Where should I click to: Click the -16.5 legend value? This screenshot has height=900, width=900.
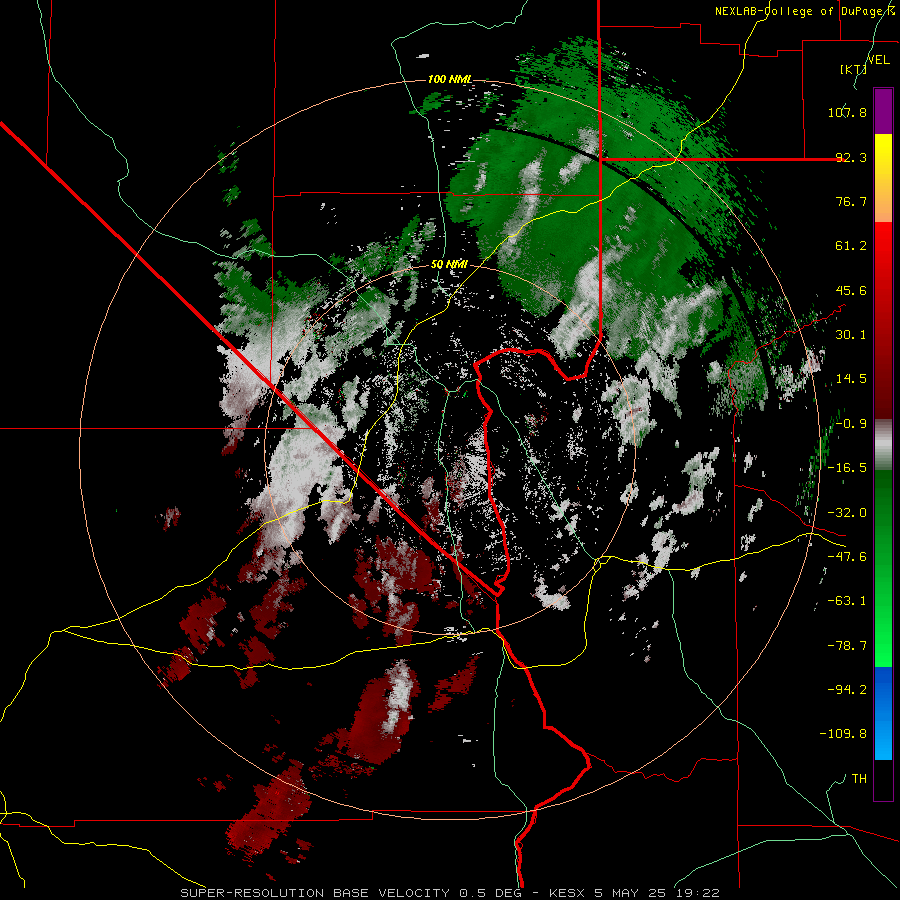pos(847,468)
